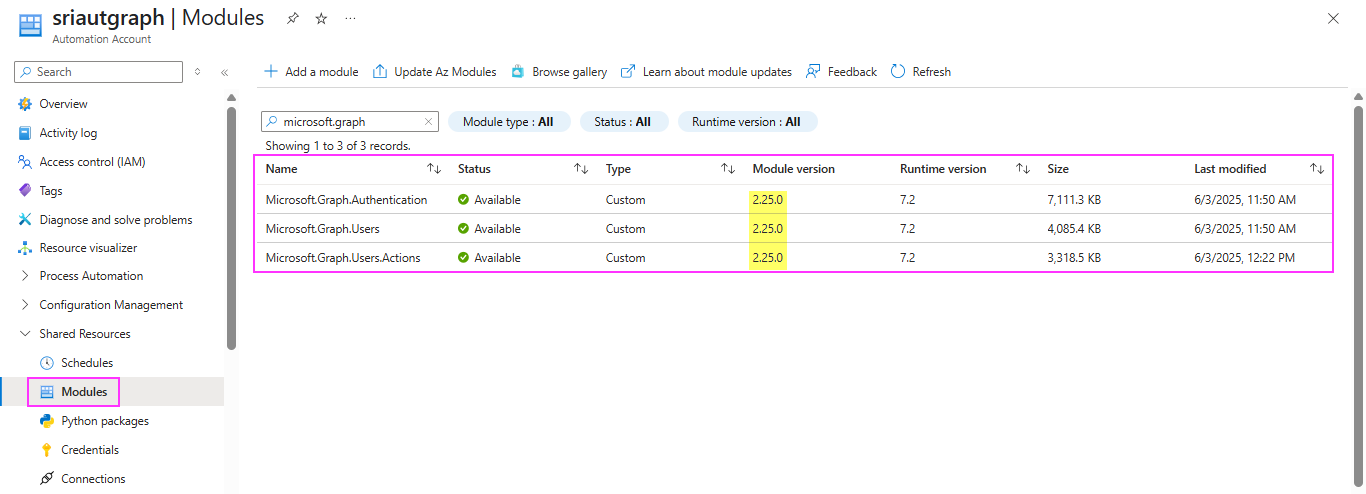The height and width of the screenshot is (494, 1366).
Task: Close the Modules blade
Action: pyautogui.click(x=1333, y=18)
